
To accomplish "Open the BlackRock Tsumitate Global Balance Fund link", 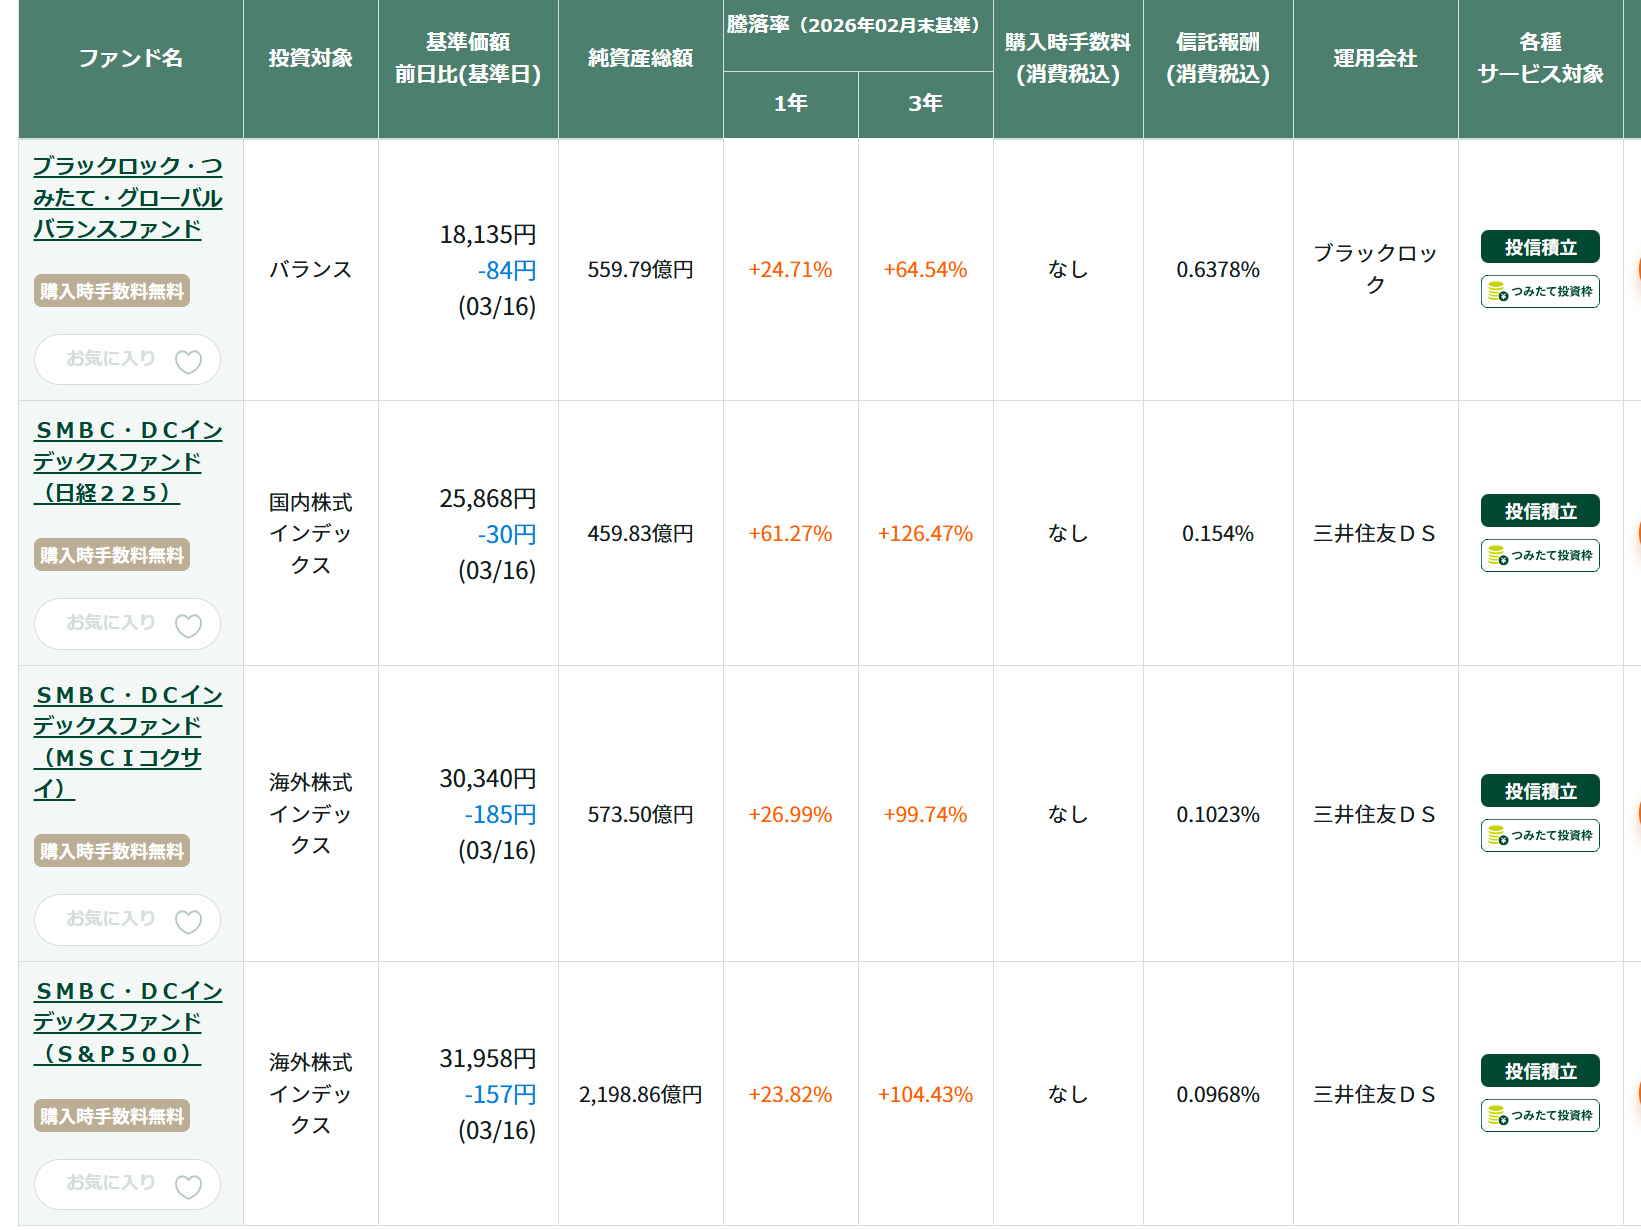I will 127,197.
